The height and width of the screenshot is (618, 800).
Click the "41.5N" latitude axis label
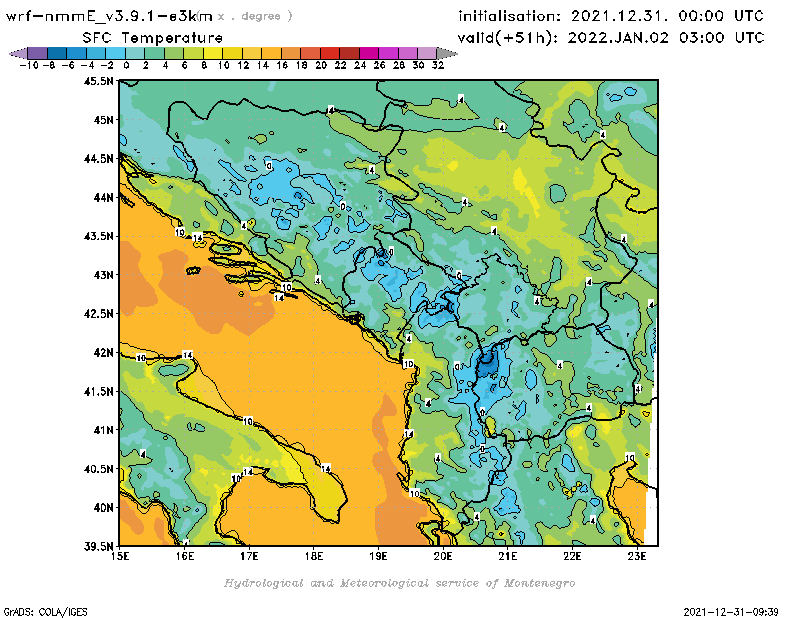click(98, 391)
